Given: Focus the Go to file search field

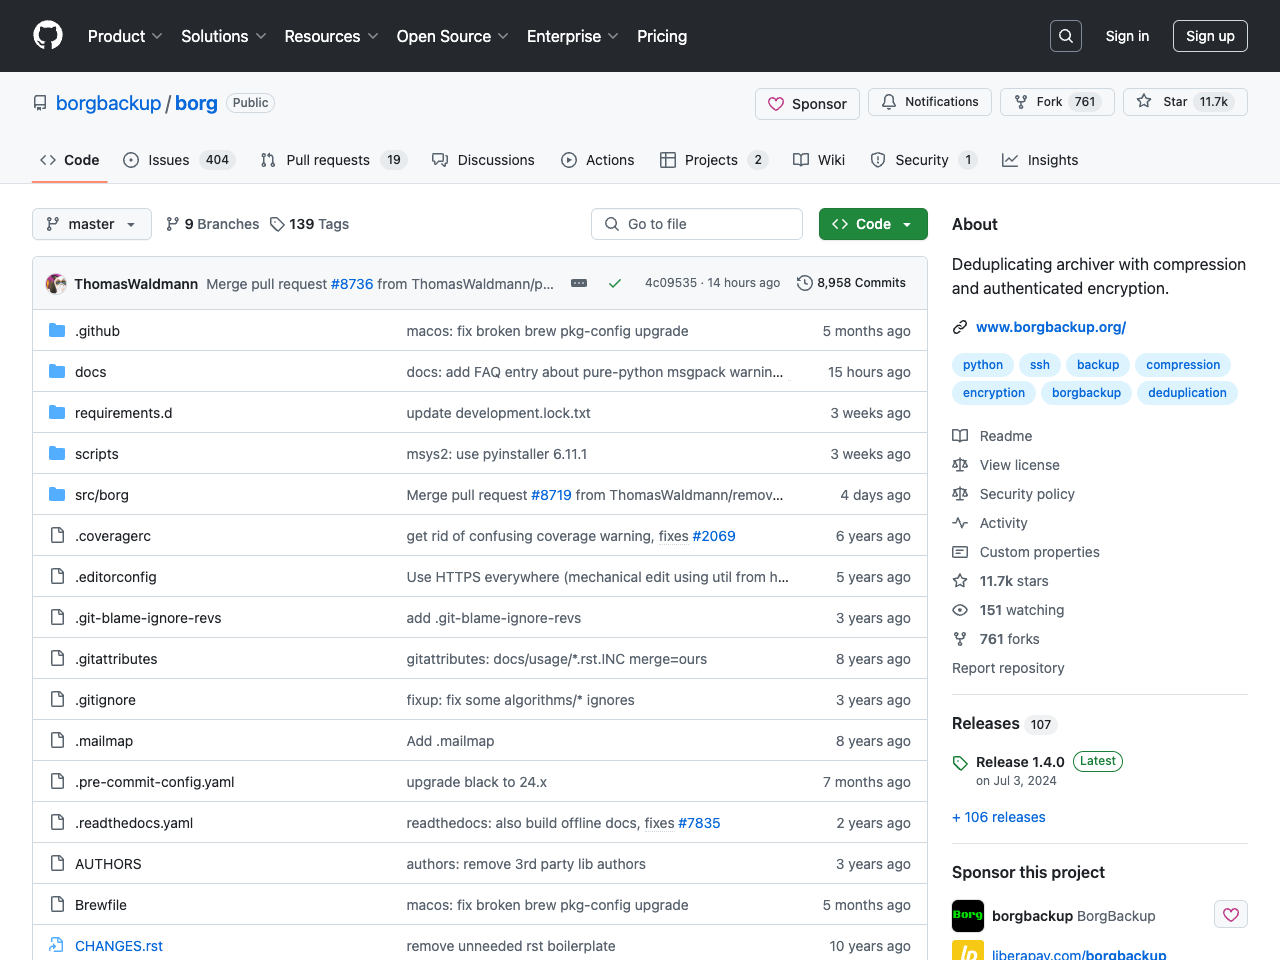Looking at the screenshot, I should (x=697, y=224).
